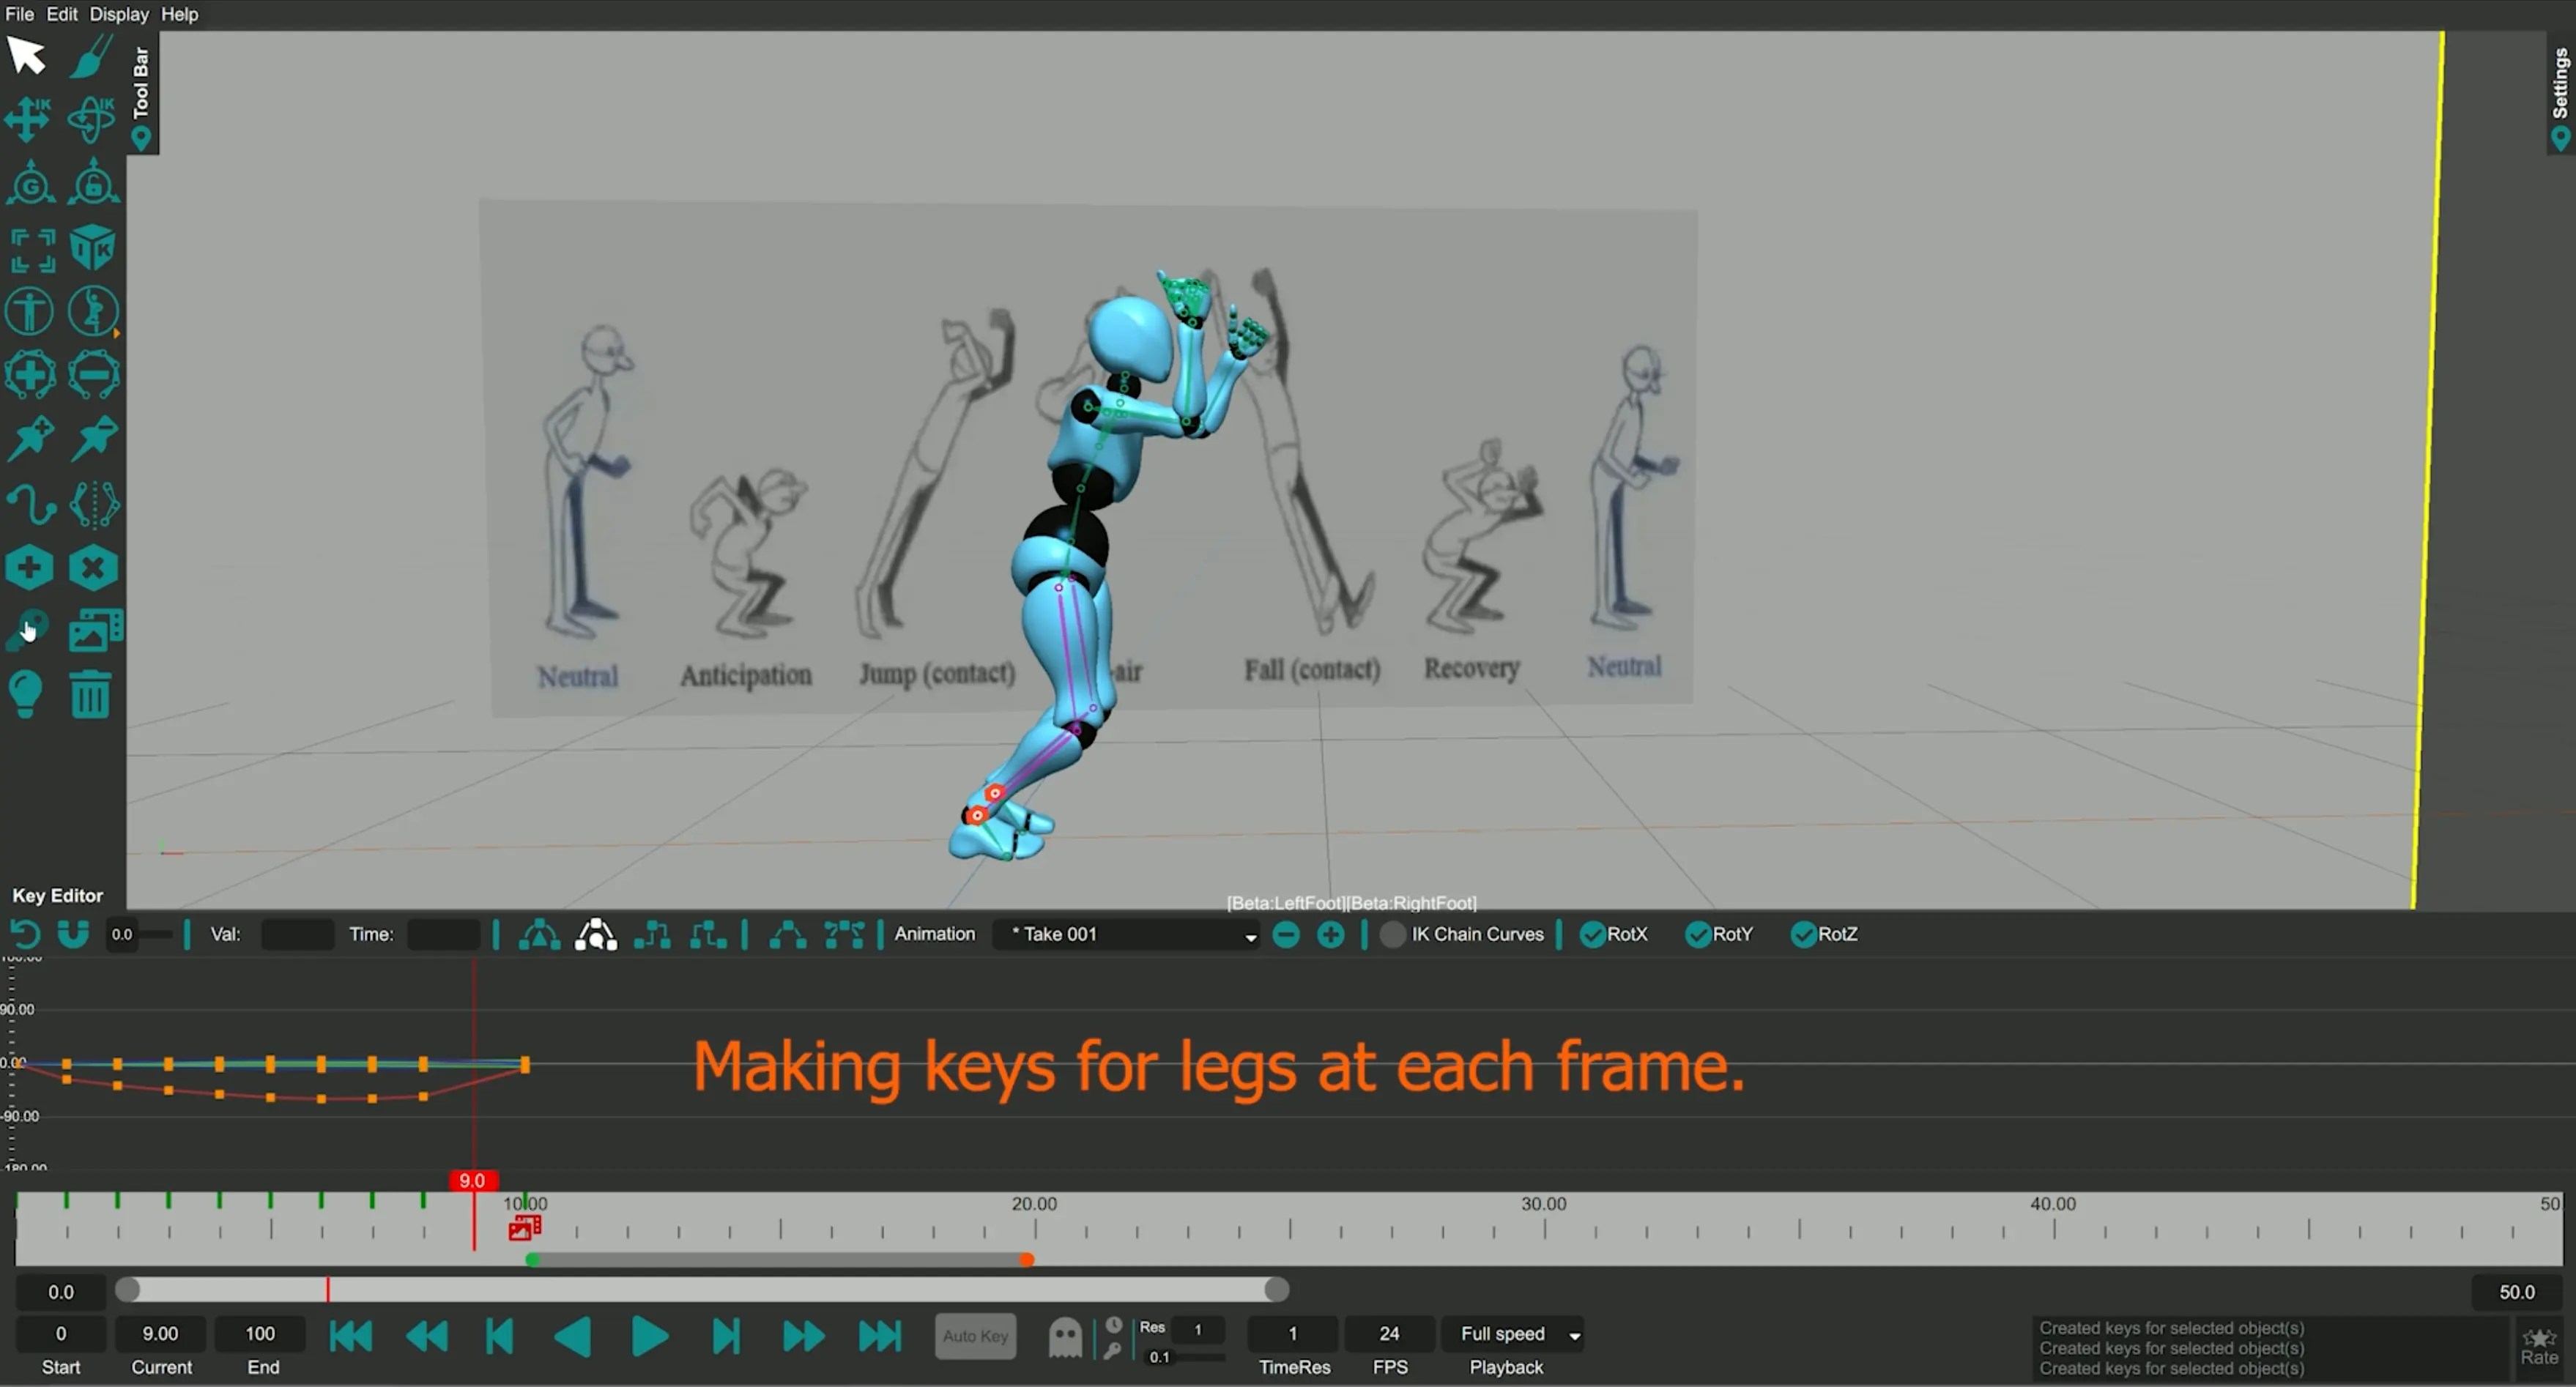Click the undo arrow in Key Editor
The image size is (2576, 1387).
(26, 935)
